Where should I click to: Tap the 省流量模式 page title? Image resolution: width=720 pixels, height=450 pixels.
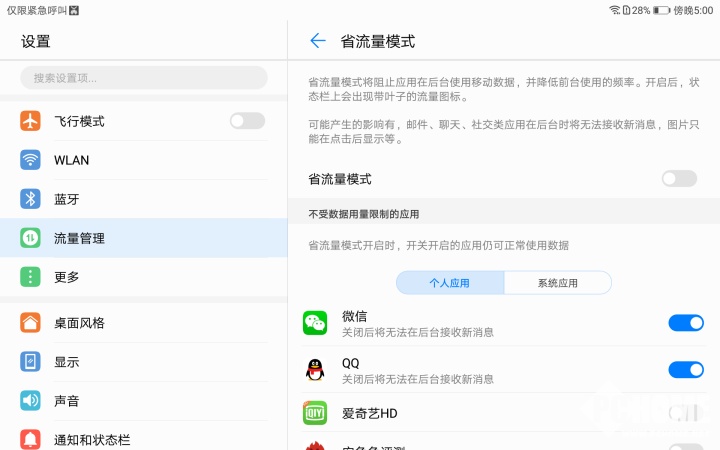tap(377, 41)
